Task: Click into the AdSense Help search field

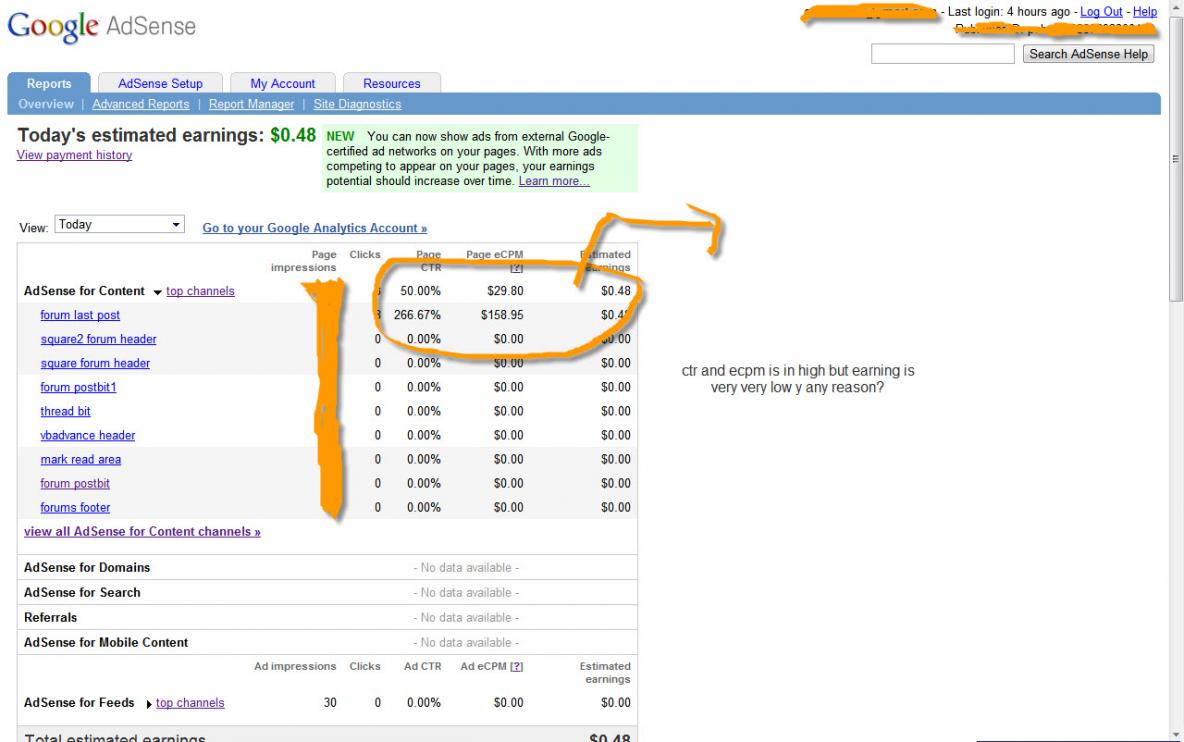Action: tap(942, 54)
